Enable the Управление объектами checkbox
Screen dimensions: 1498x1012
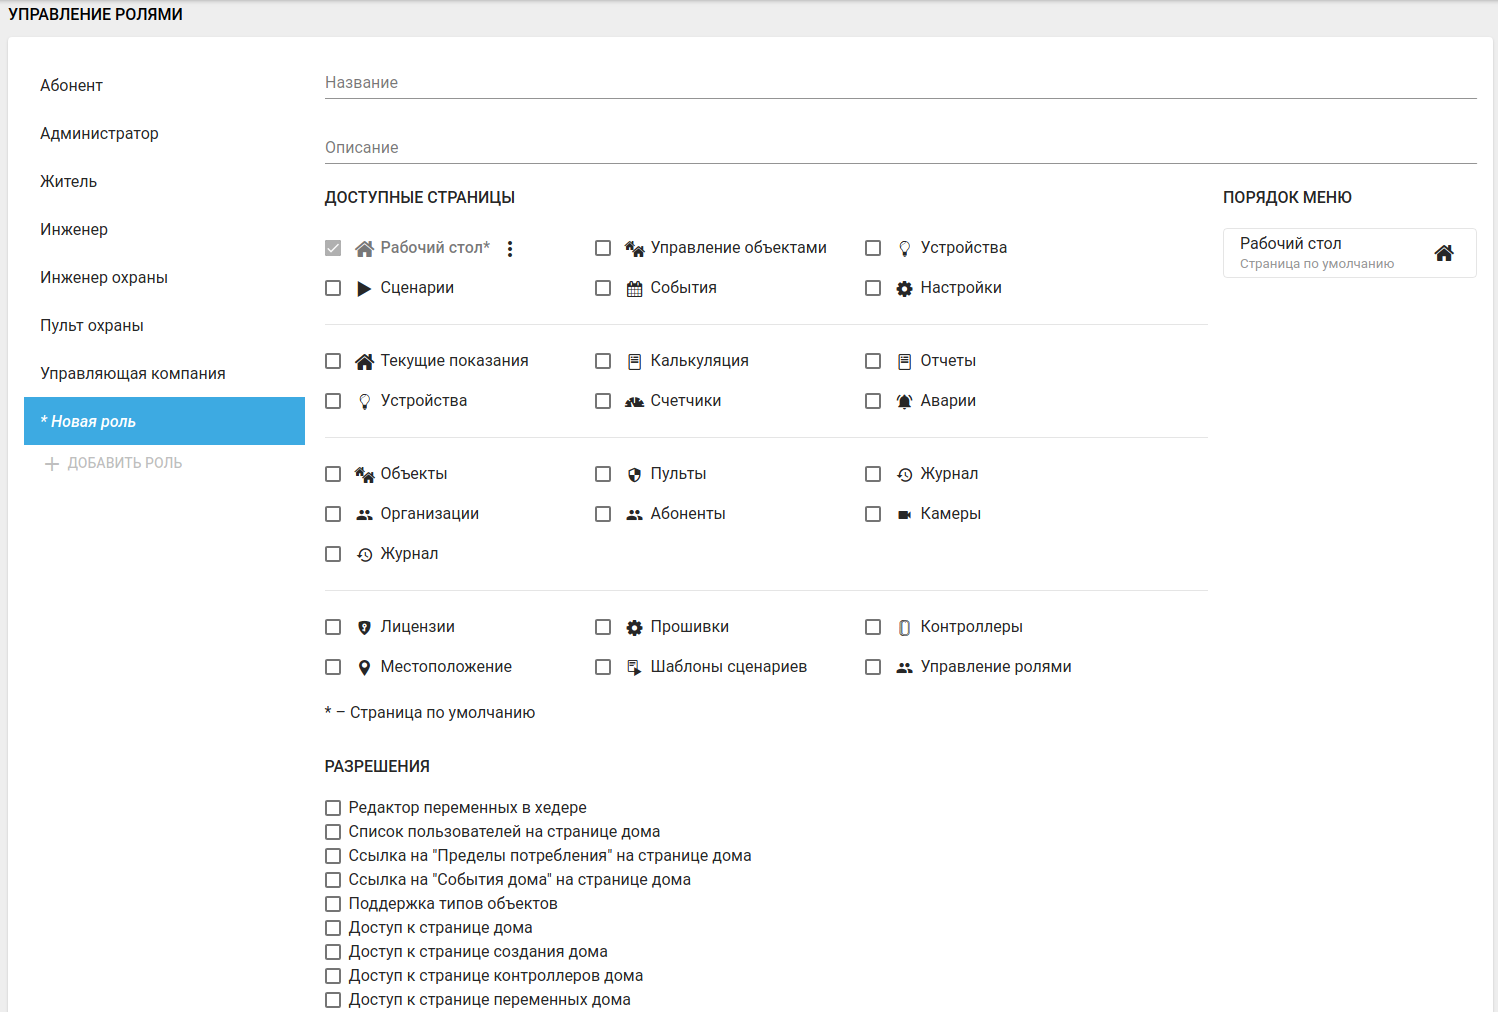(x=603, y=248)
